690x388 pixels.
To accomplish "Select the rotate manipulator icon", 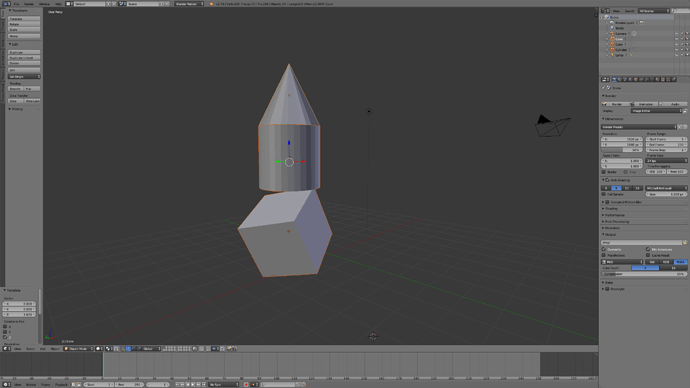I will tap(134, 349).
